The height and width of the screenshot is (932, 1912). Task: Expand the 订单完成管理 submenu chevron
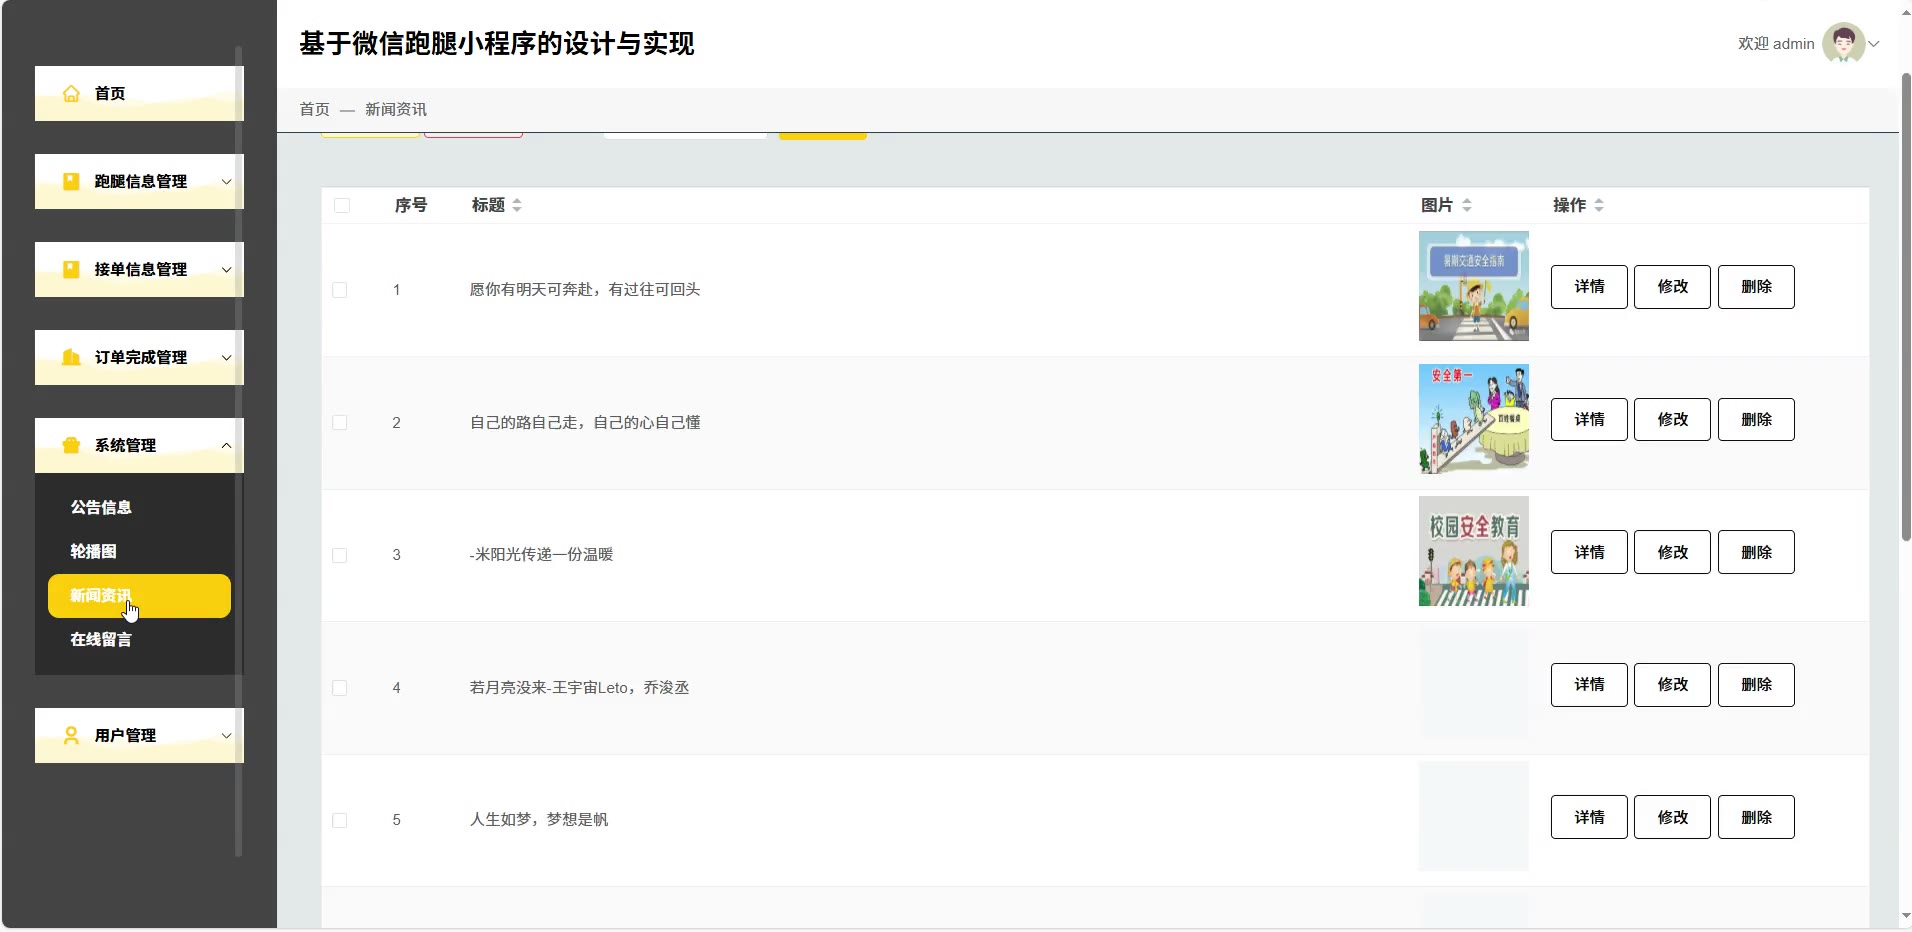[x=226, y=358]
